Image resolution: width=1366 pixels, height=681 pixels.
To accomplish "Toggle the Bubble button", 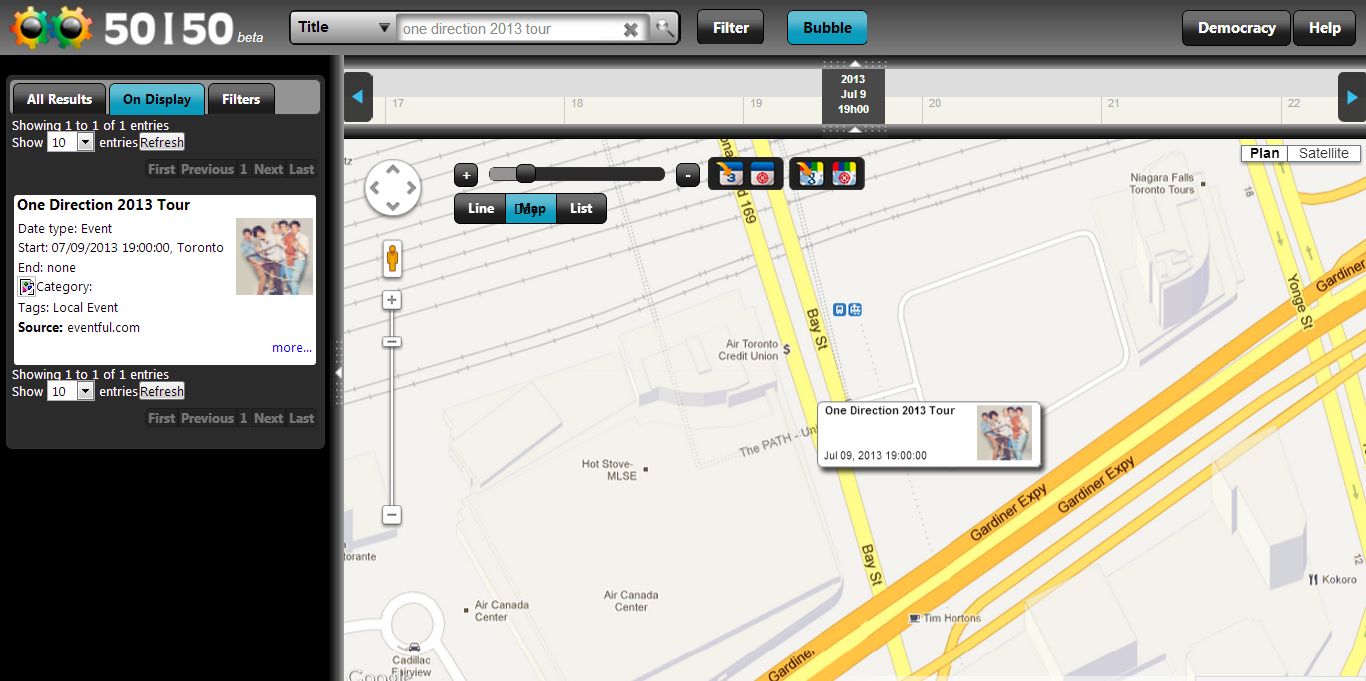I will 827,28.
